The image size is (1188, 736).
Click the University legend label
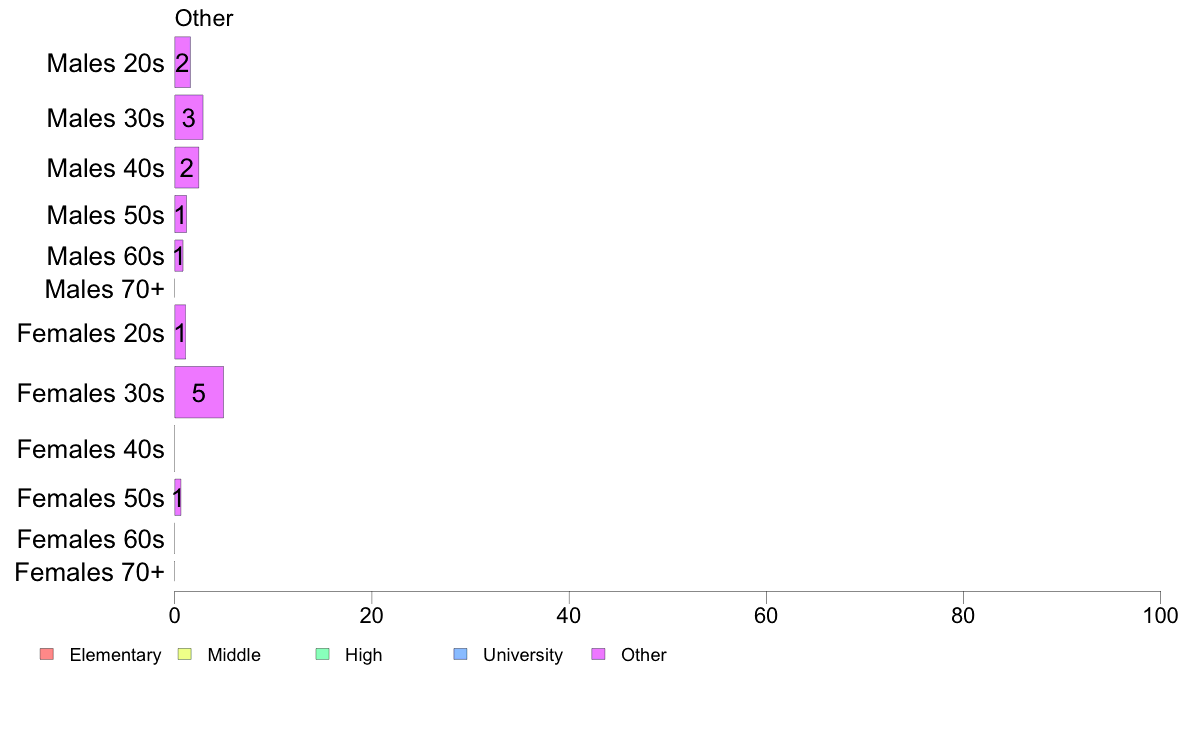(523, 655)
